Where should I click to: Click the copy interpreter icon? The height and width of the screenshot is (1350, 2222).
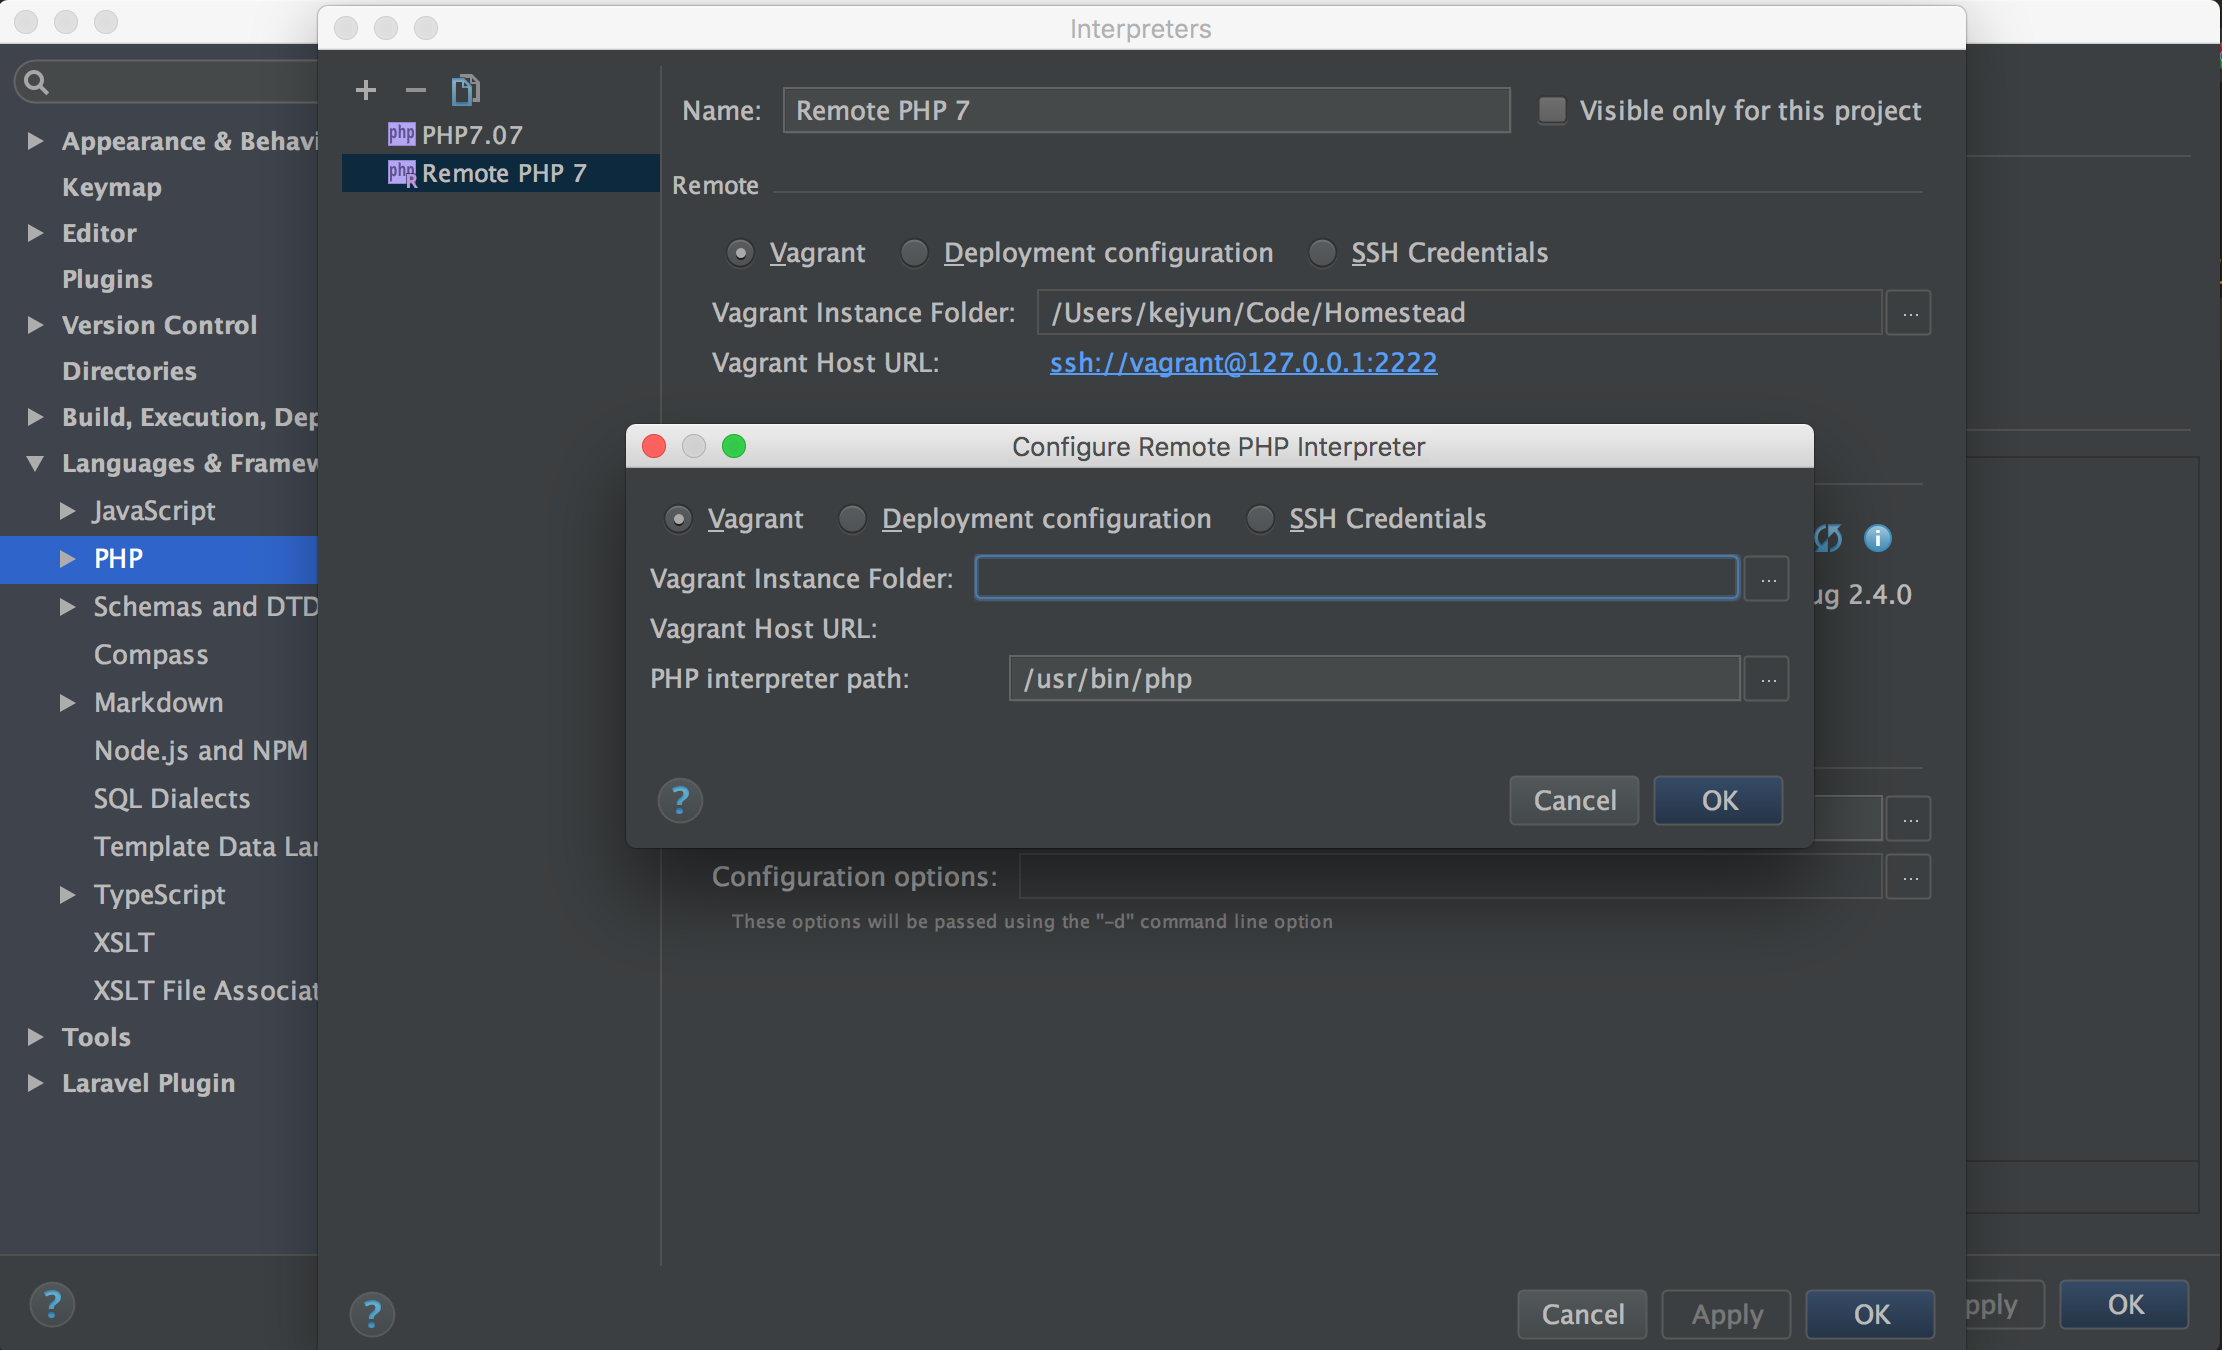coord(465,90)
